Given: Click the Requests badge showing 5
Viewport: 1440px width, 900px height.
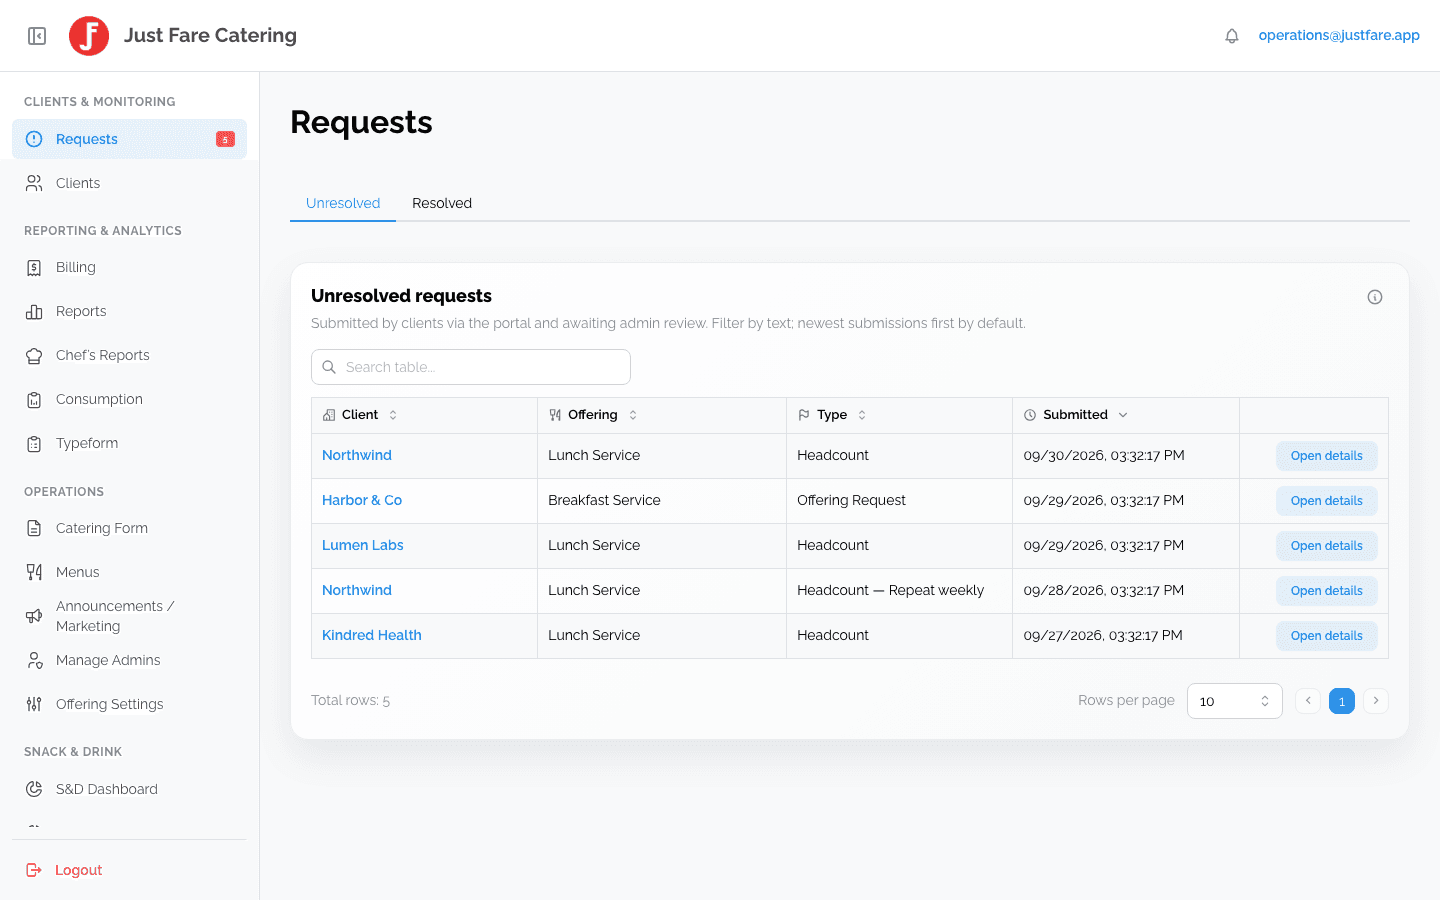Looking at the screenshot, I should [x=225, y=139].
